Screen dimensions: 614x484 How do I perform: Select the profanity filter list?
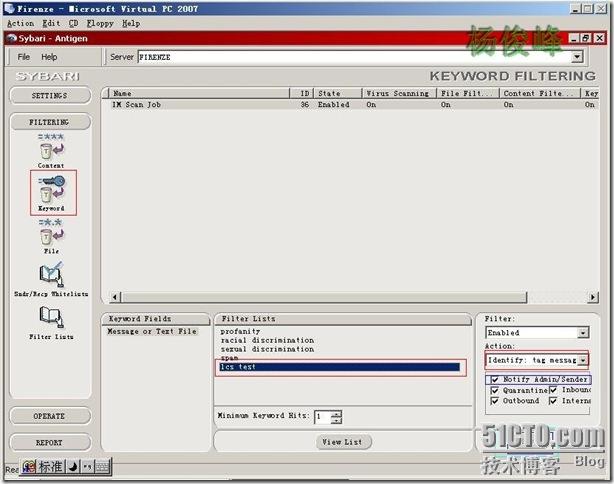pyautogui.click(x=240, y=331)
